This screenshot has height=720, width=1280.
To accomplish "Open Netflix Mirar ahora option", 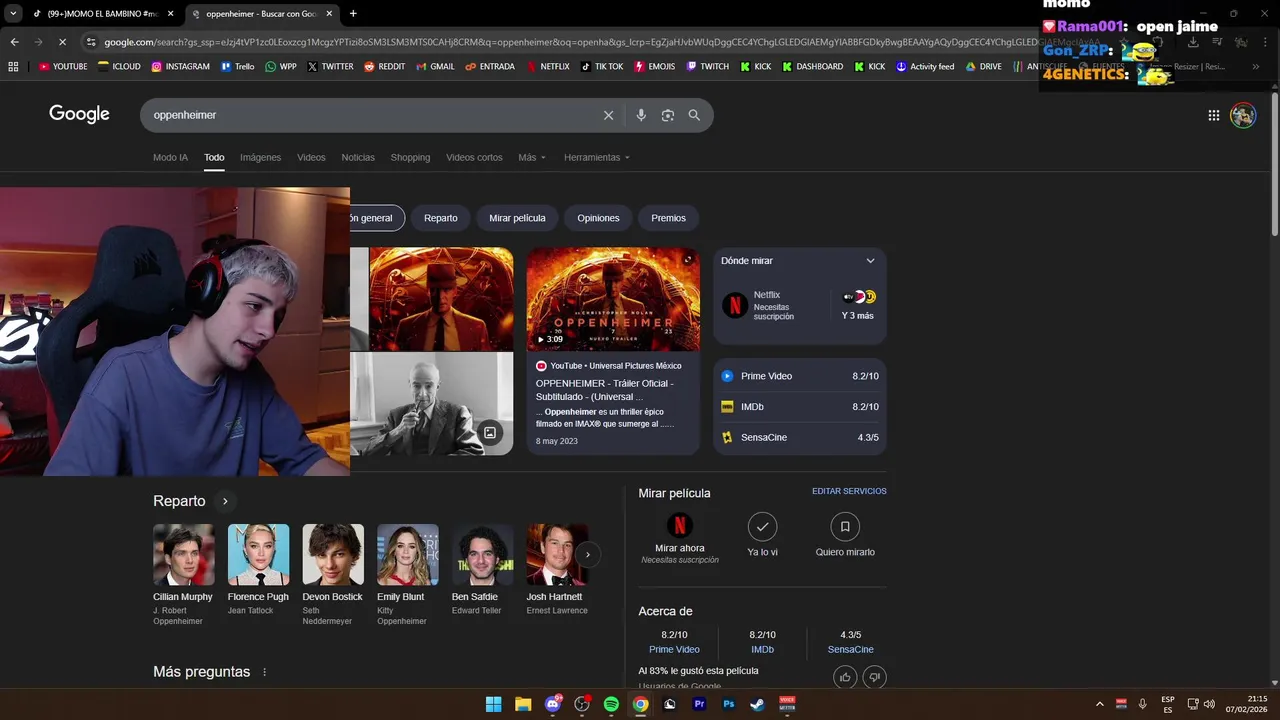I will click(x=680, y=537).
